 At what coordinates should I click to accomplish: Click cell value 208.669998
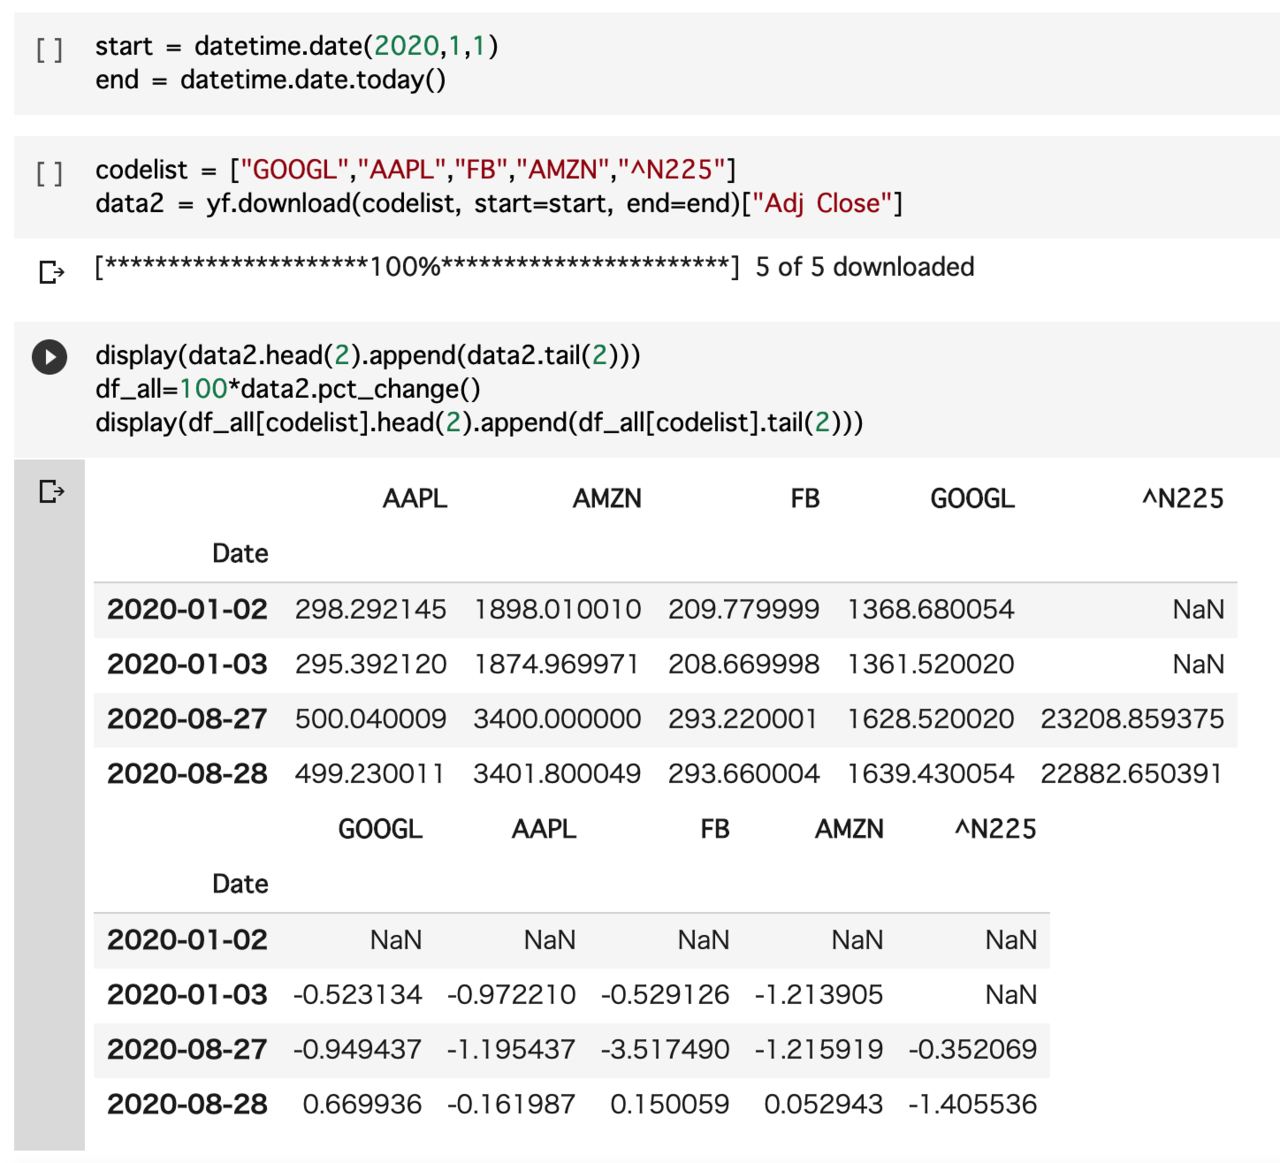744,664
